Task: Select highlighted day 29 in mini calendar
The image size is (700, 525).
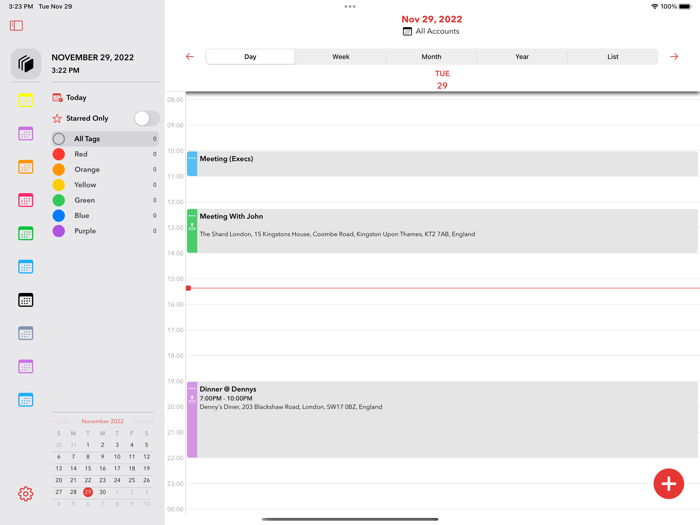Action: pyautogui.click(x=88, y=492)
